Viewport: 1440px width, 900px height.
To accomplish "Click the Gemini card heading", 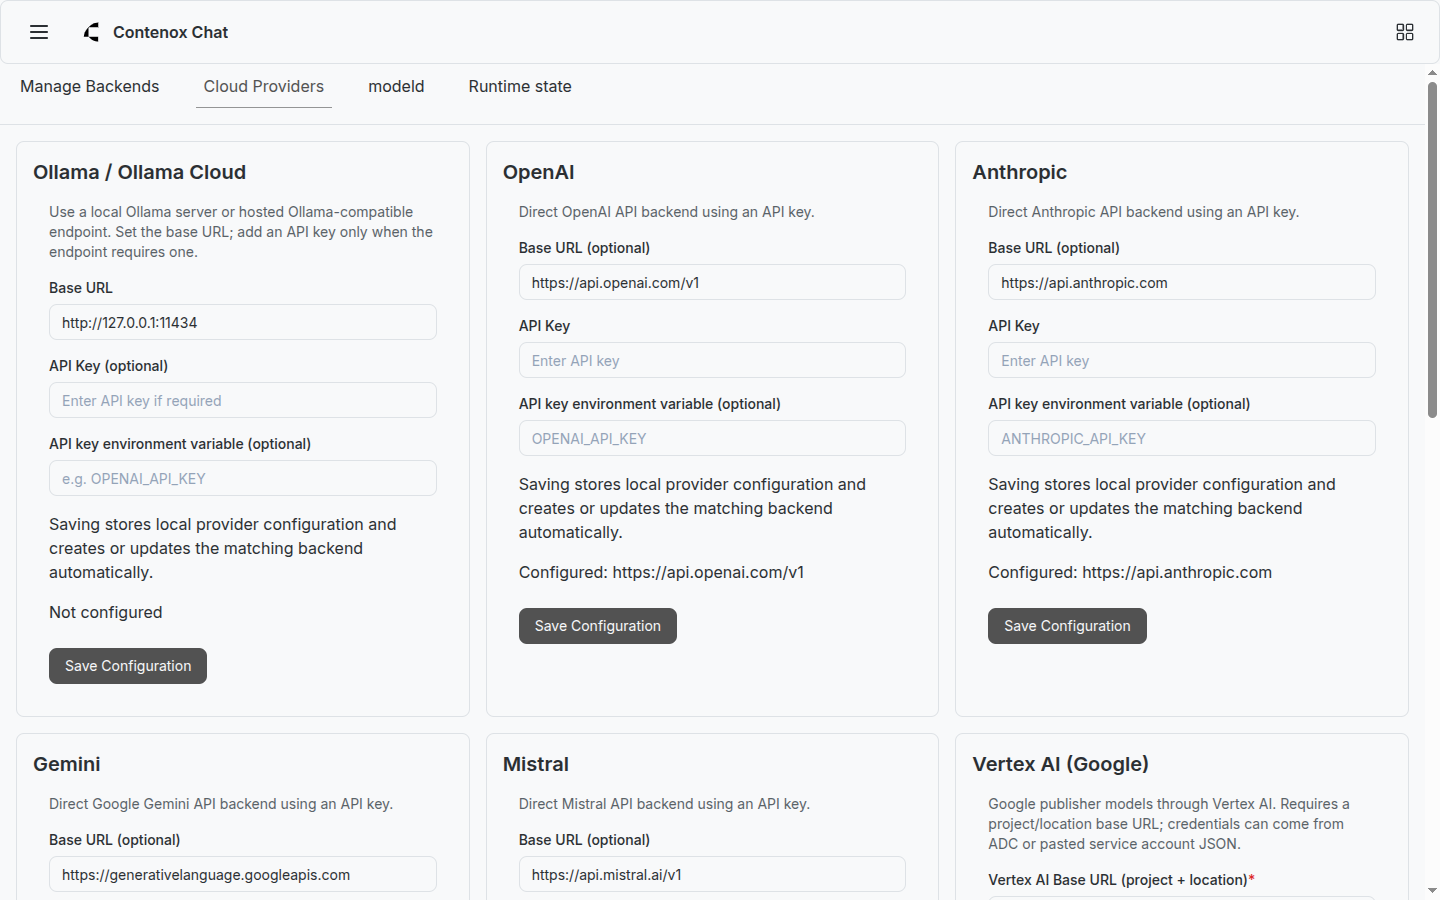I will [67, 764].
